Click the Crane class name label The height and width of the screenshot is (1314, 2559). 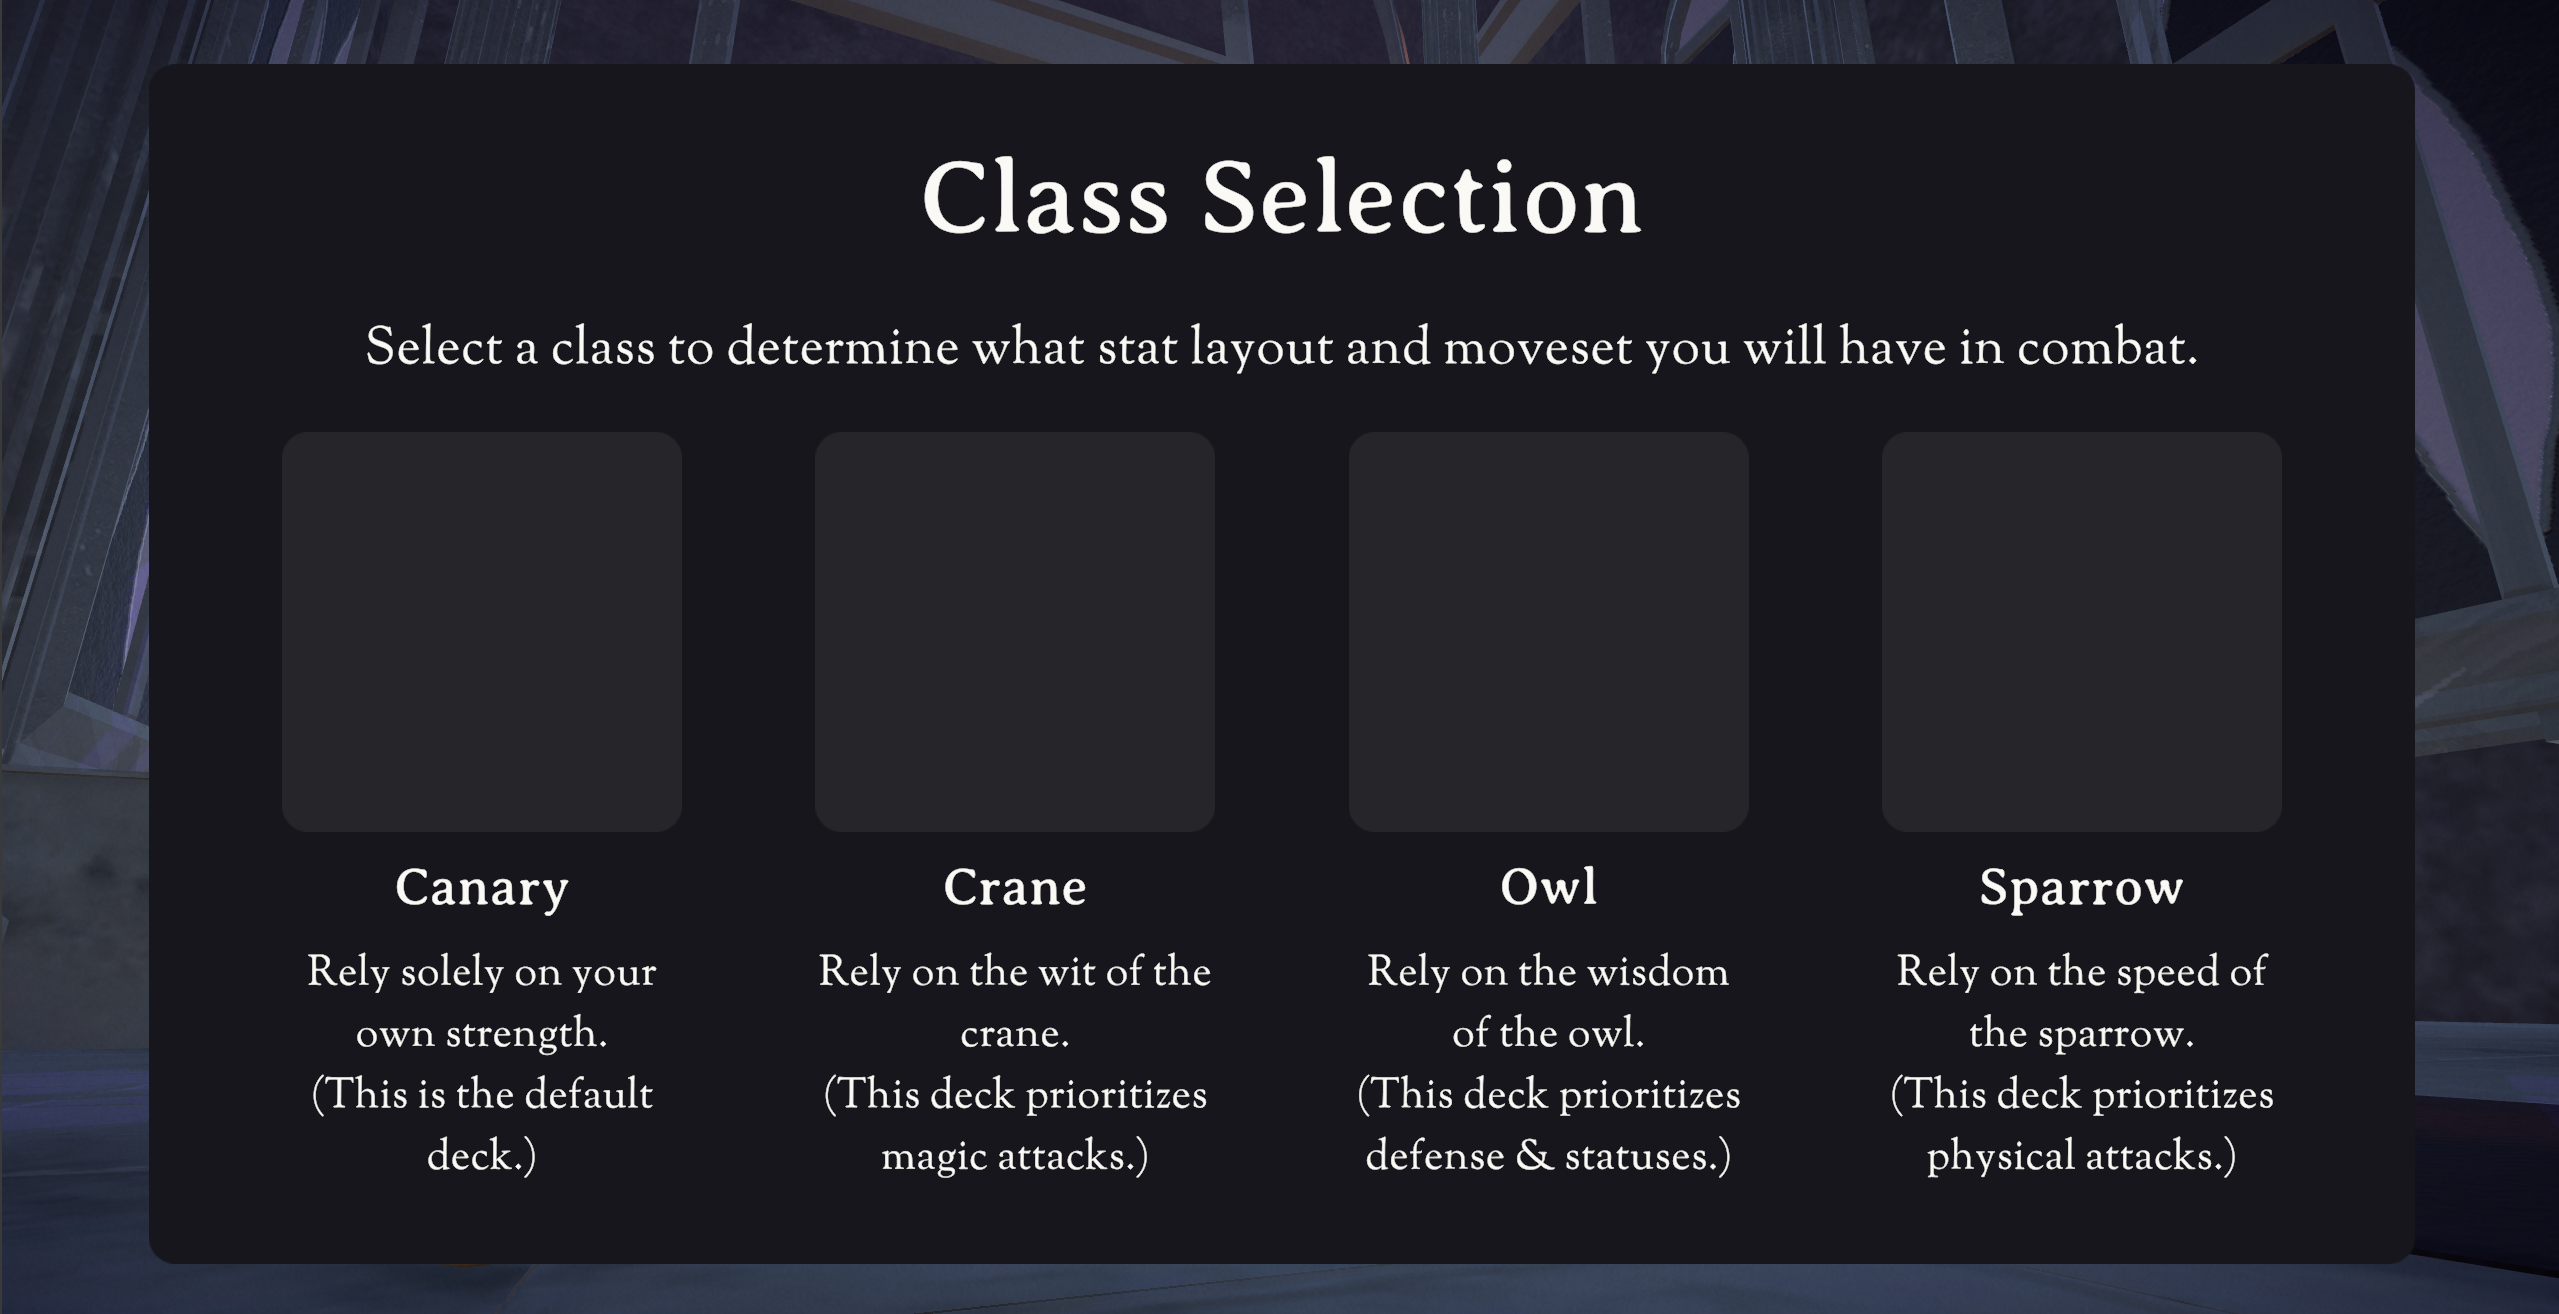(x=1015, y=888)
